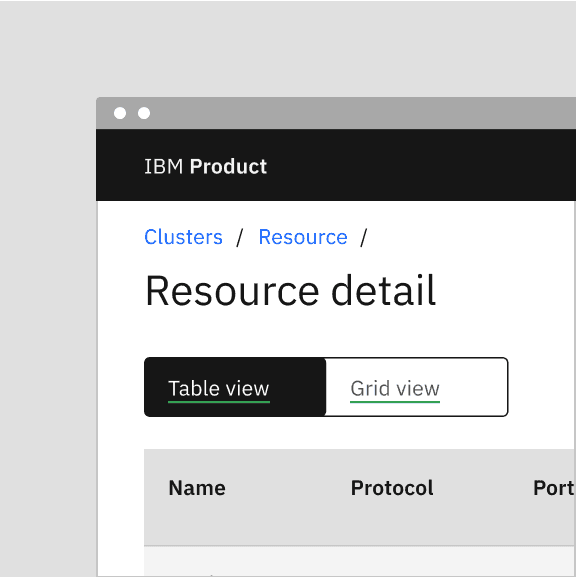
Task: Click the bold Product word in header
Action: pyautogui.click(x=228, y=166)
